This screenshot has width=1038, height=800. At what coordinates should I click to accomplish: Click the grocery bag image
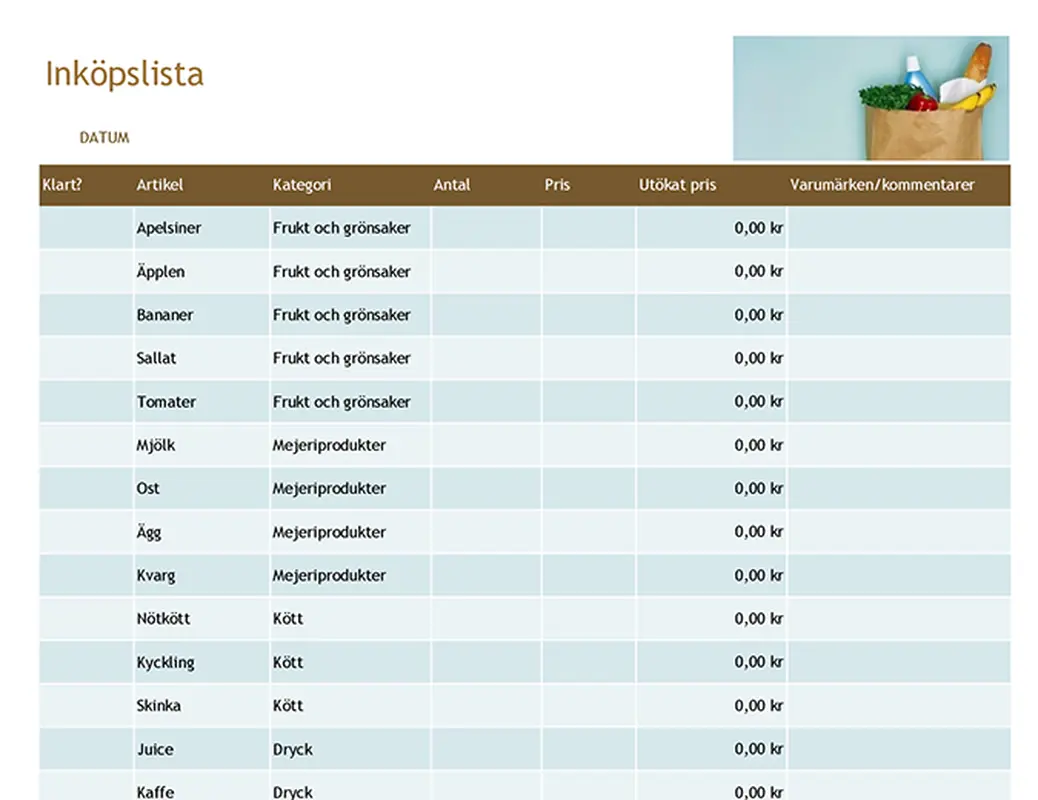click(871, 98)
